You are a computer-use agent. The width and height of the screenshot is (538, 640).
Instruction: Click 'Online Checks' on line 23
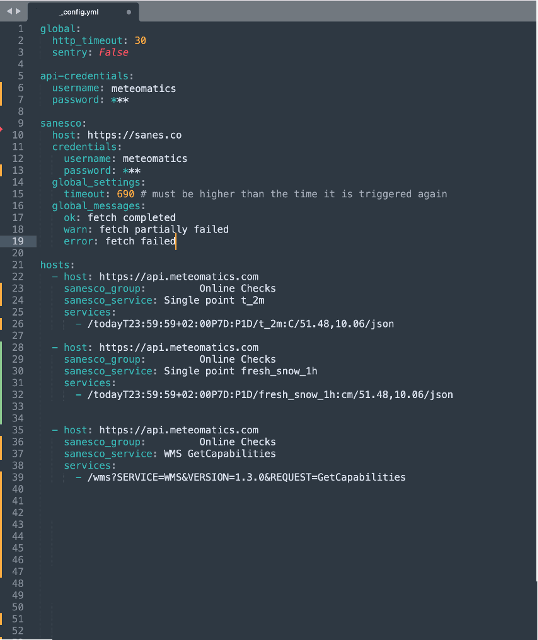(x=238, y=289)
